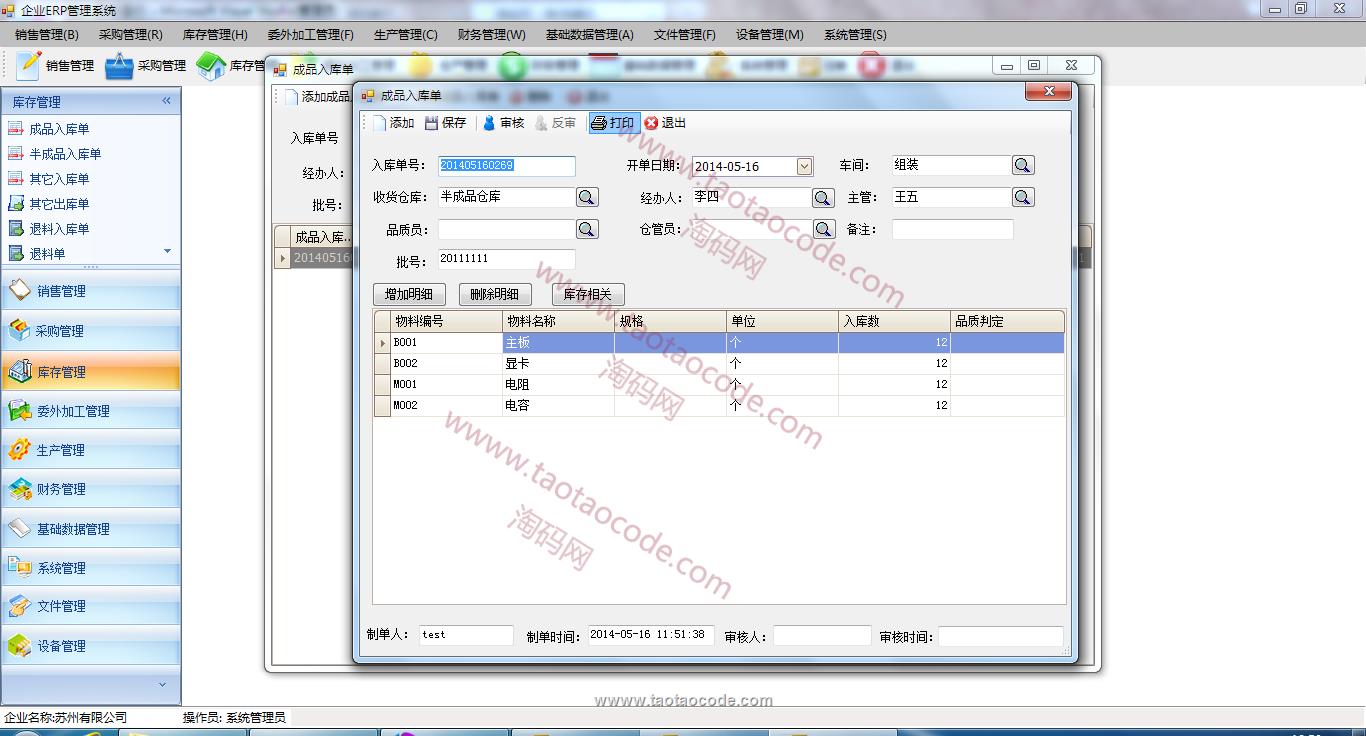
Task: Open the 经办人 handler lookup magnifier
Action: point(822,197)
